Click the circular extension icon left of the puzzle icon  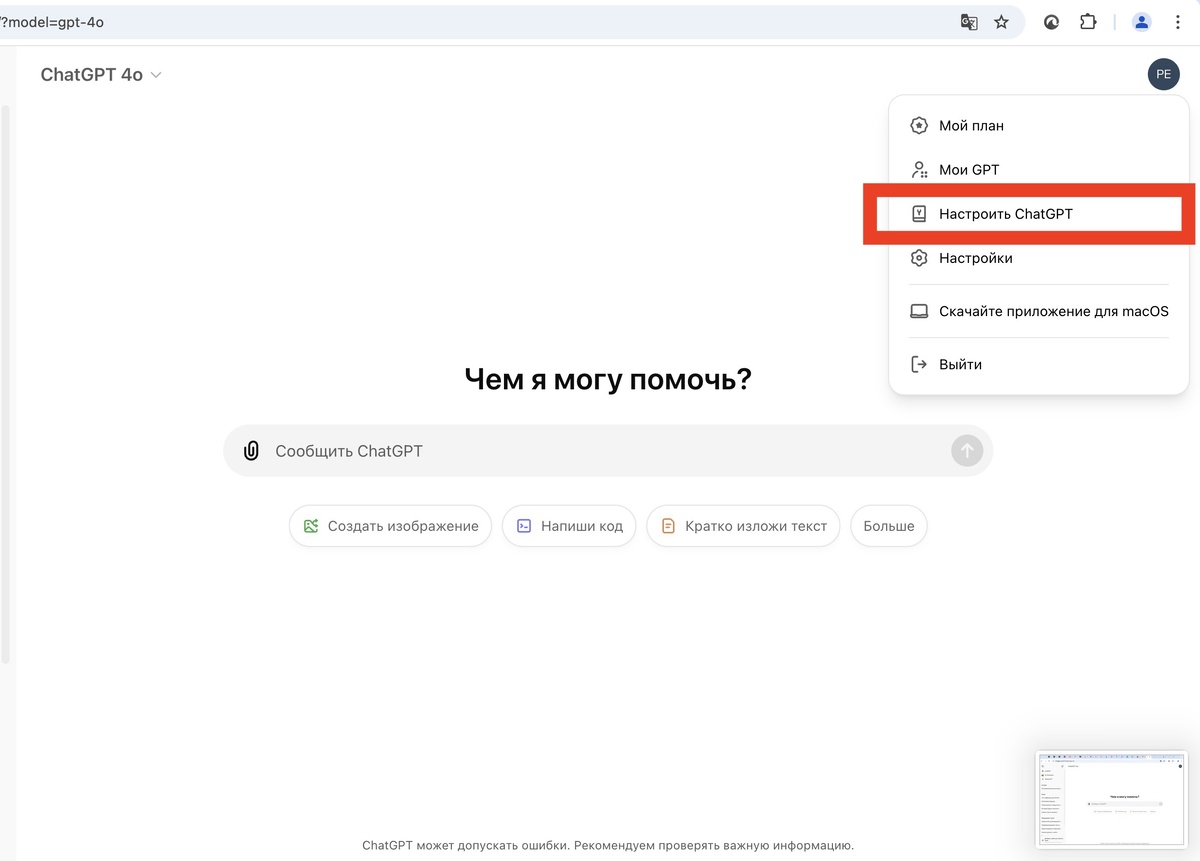(1051, 22)
